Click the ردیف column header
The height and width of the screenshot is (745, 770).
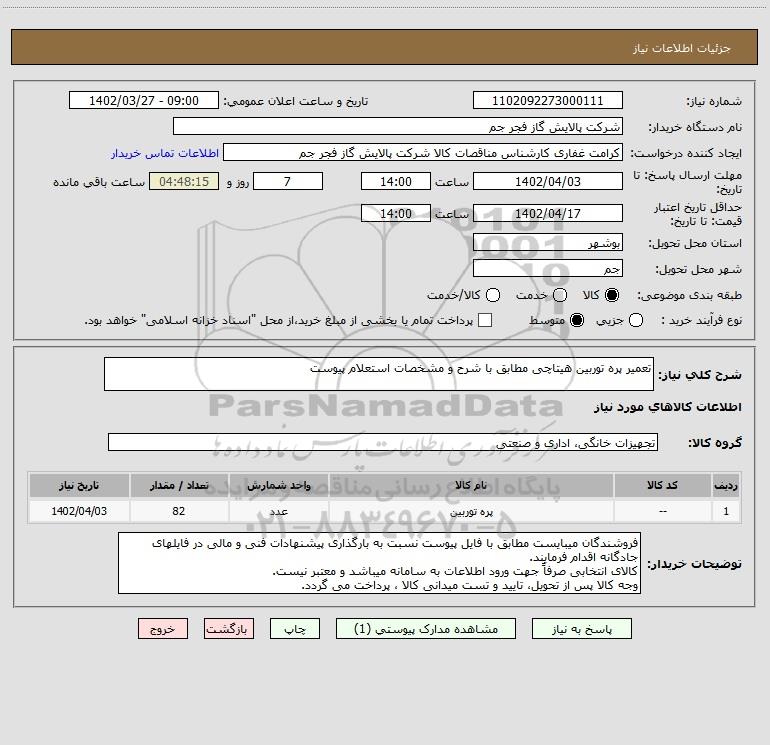click(726, 486)
